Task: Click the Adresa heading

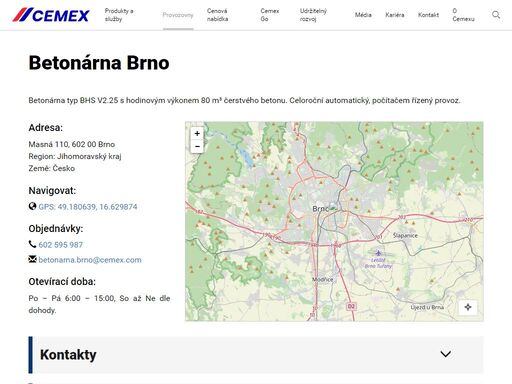Action: pyautogui.click(x=46, y=128)
